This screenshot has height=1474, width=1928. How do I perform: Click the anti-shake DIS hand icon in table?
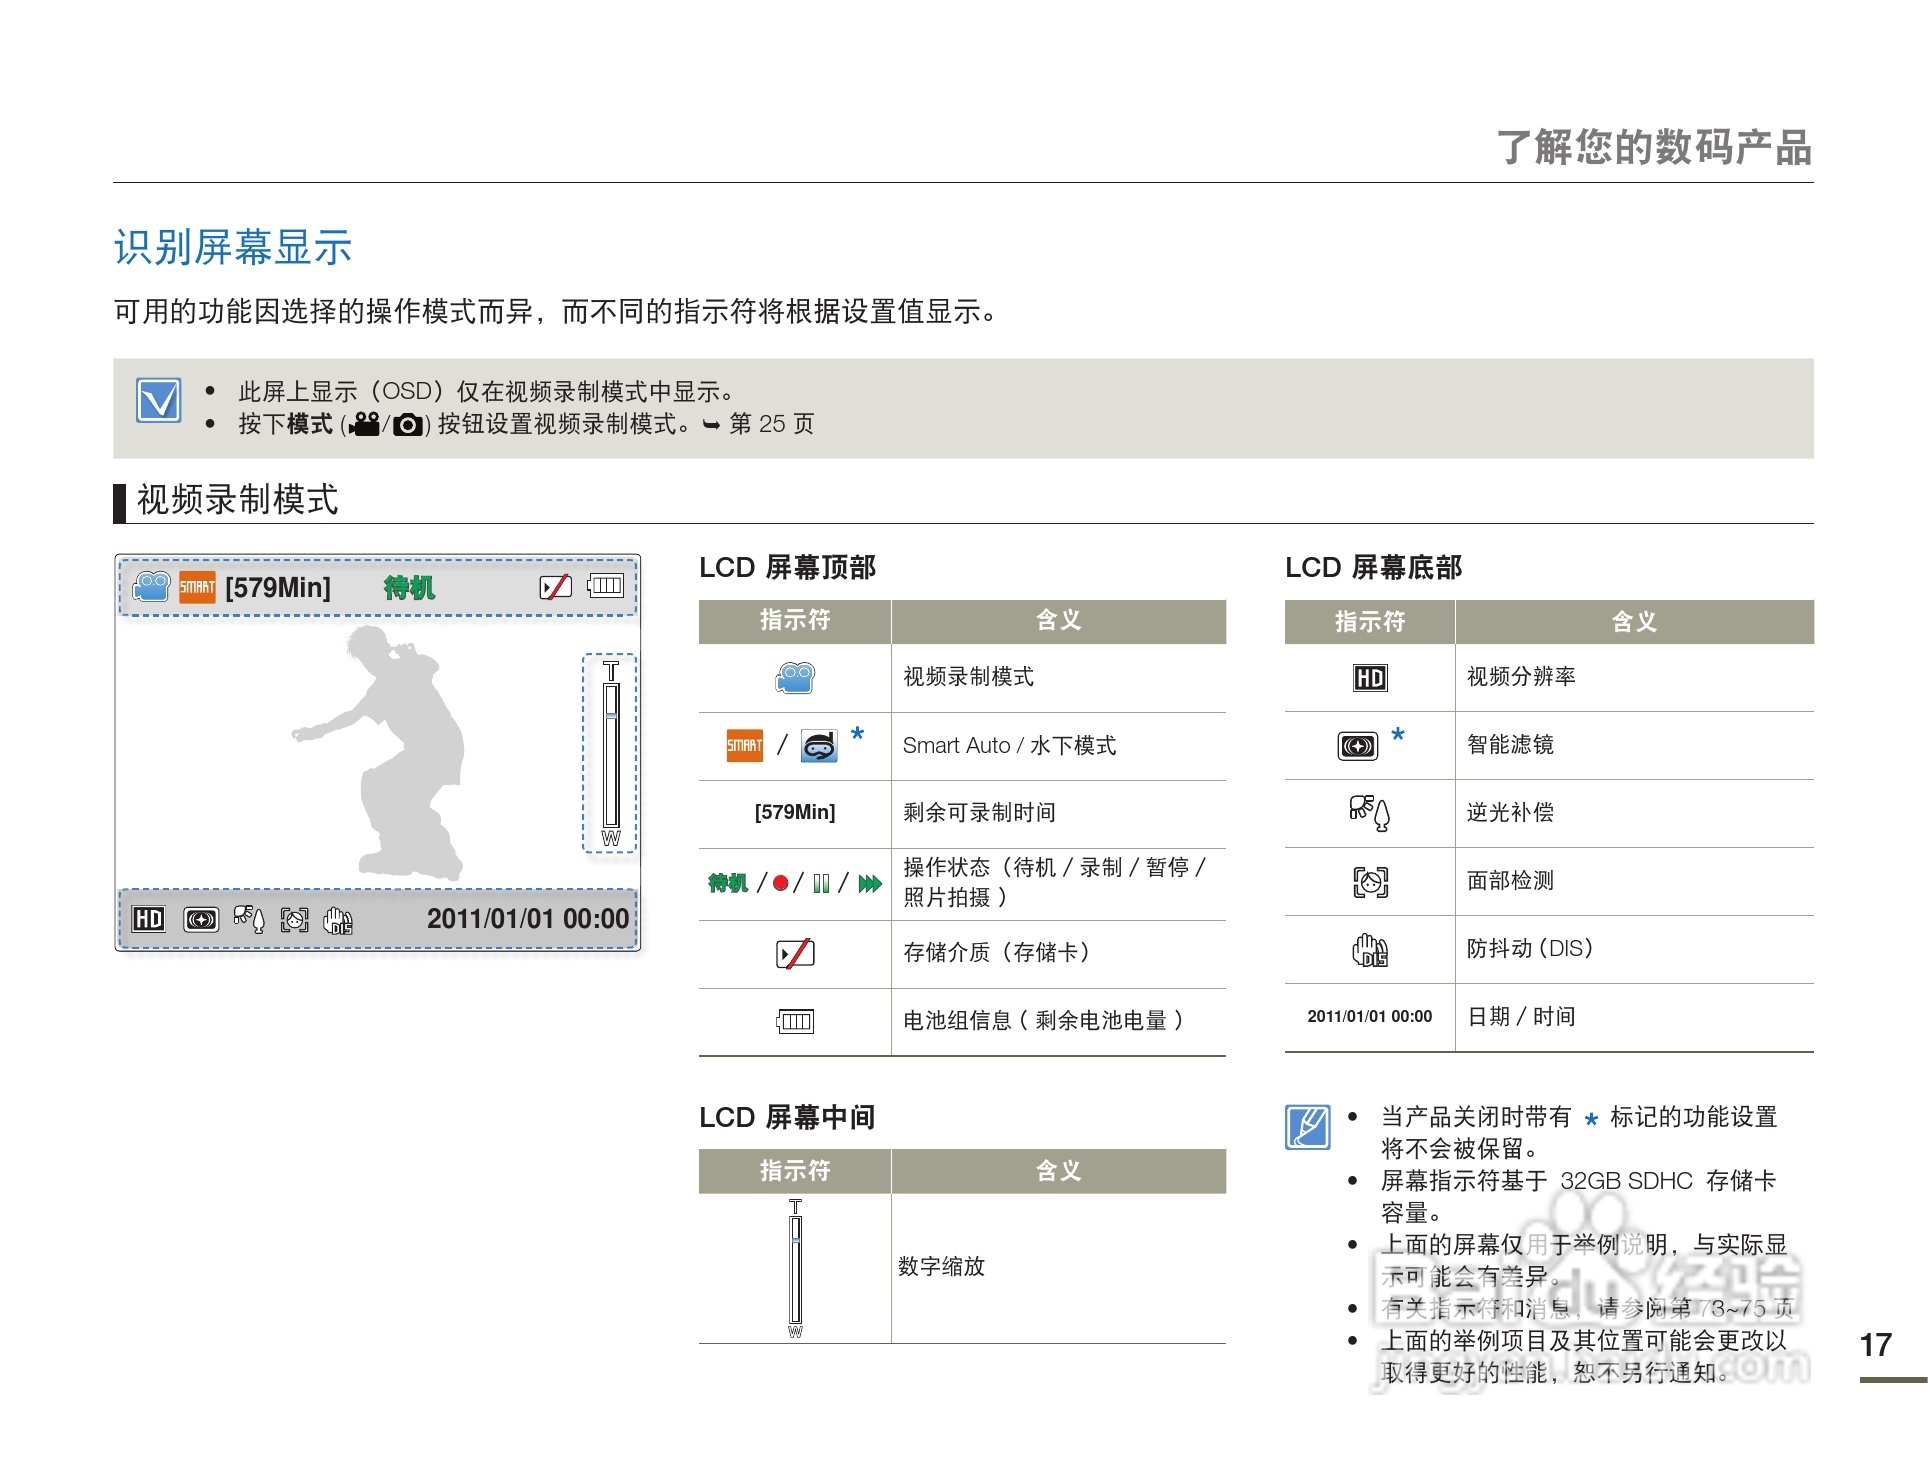pyautogui.click(x=1369, y=949)
